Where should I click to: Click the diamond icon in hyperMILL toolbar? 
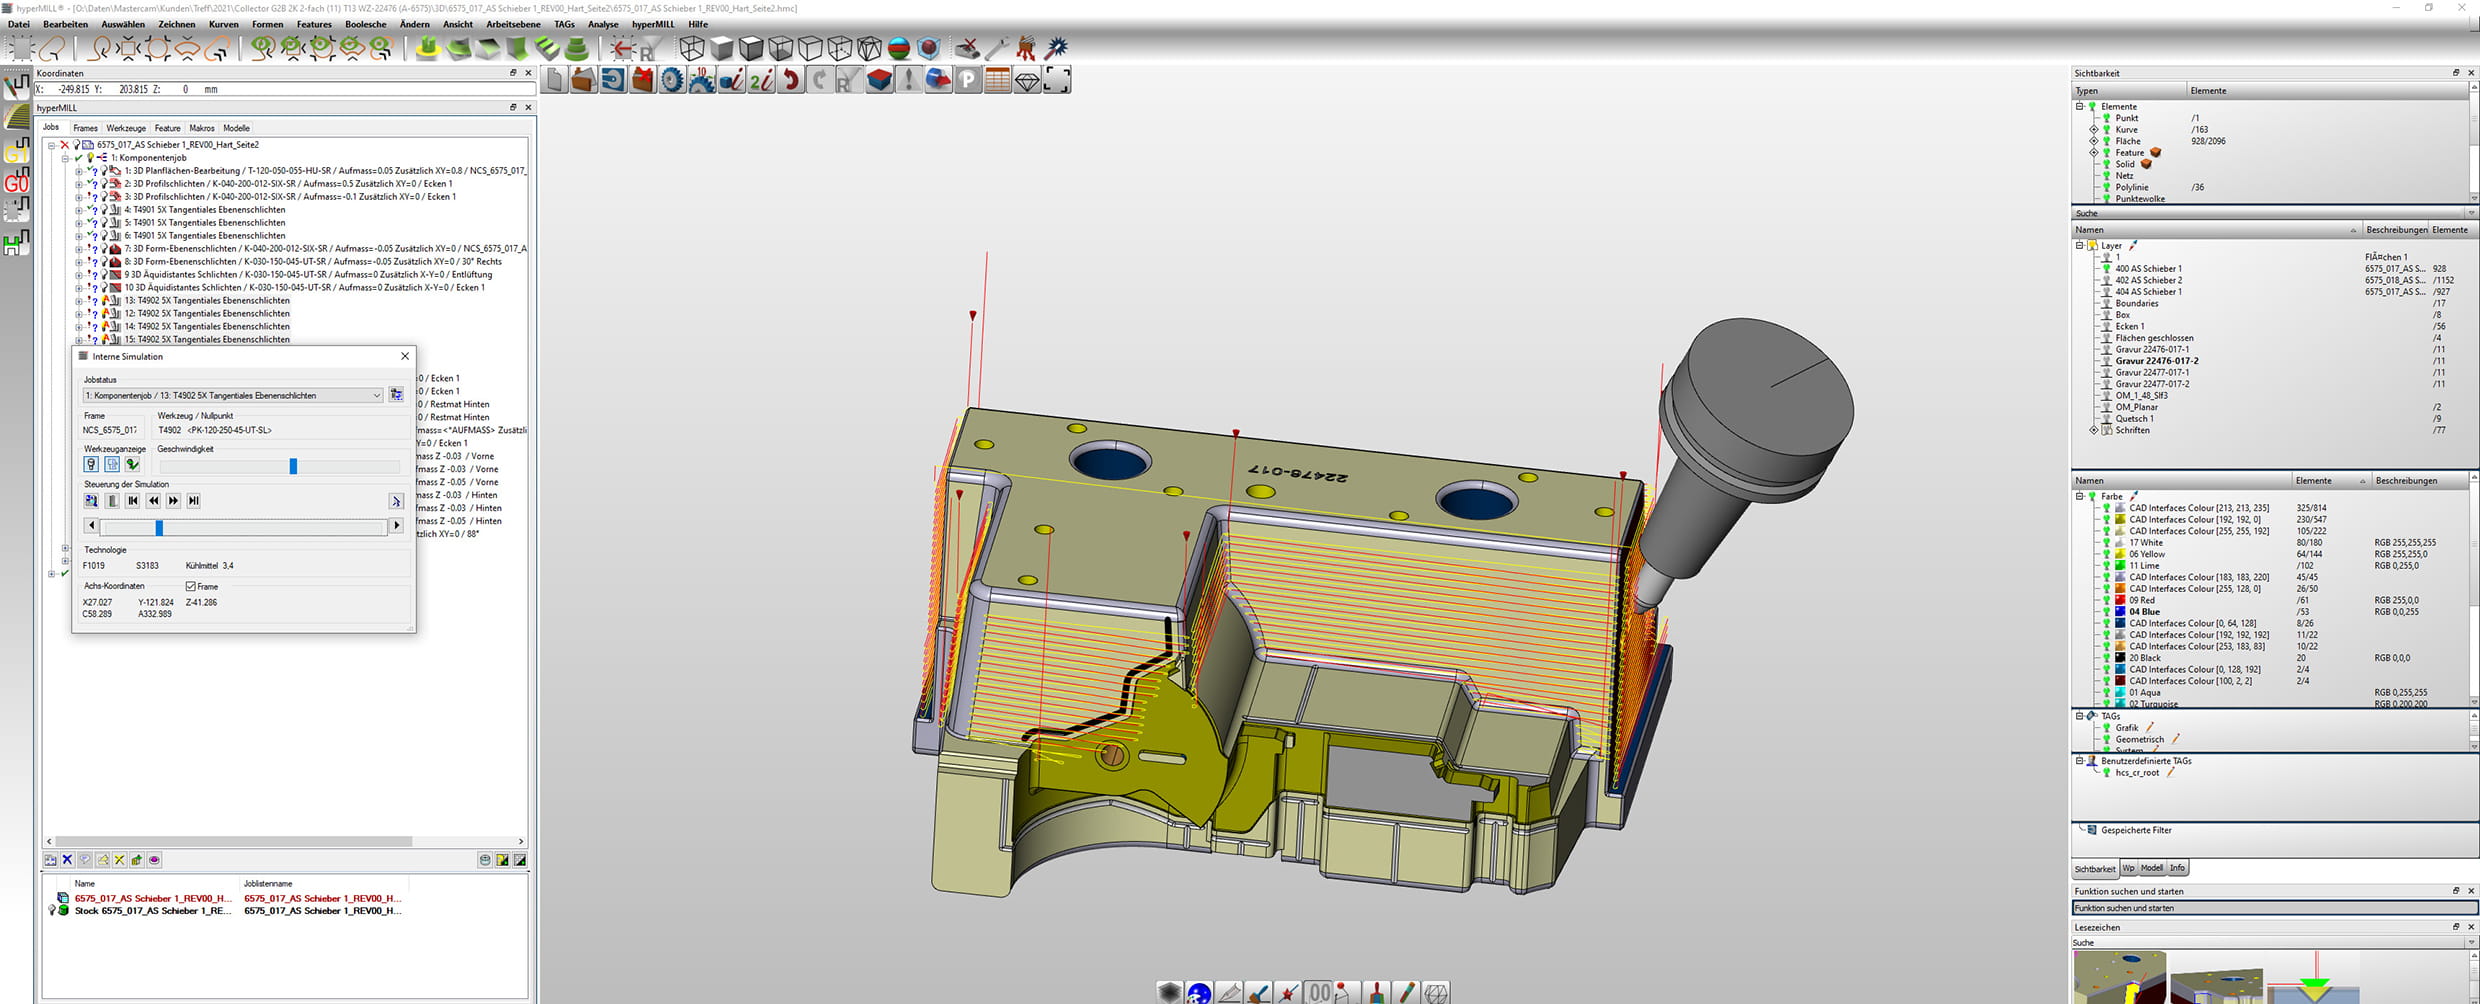point(1027,80)
